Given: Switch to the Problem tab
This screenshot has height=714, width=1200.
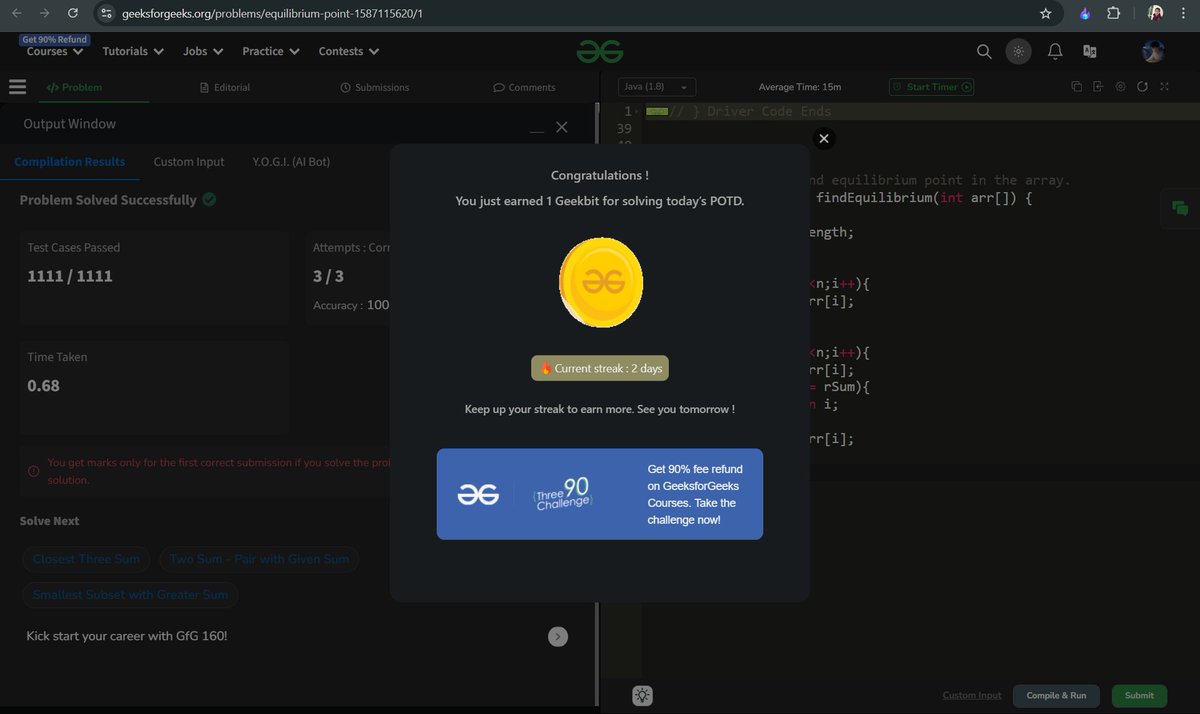Looking at the screenshot, I should pyautogui.click(x=74, y=87).
